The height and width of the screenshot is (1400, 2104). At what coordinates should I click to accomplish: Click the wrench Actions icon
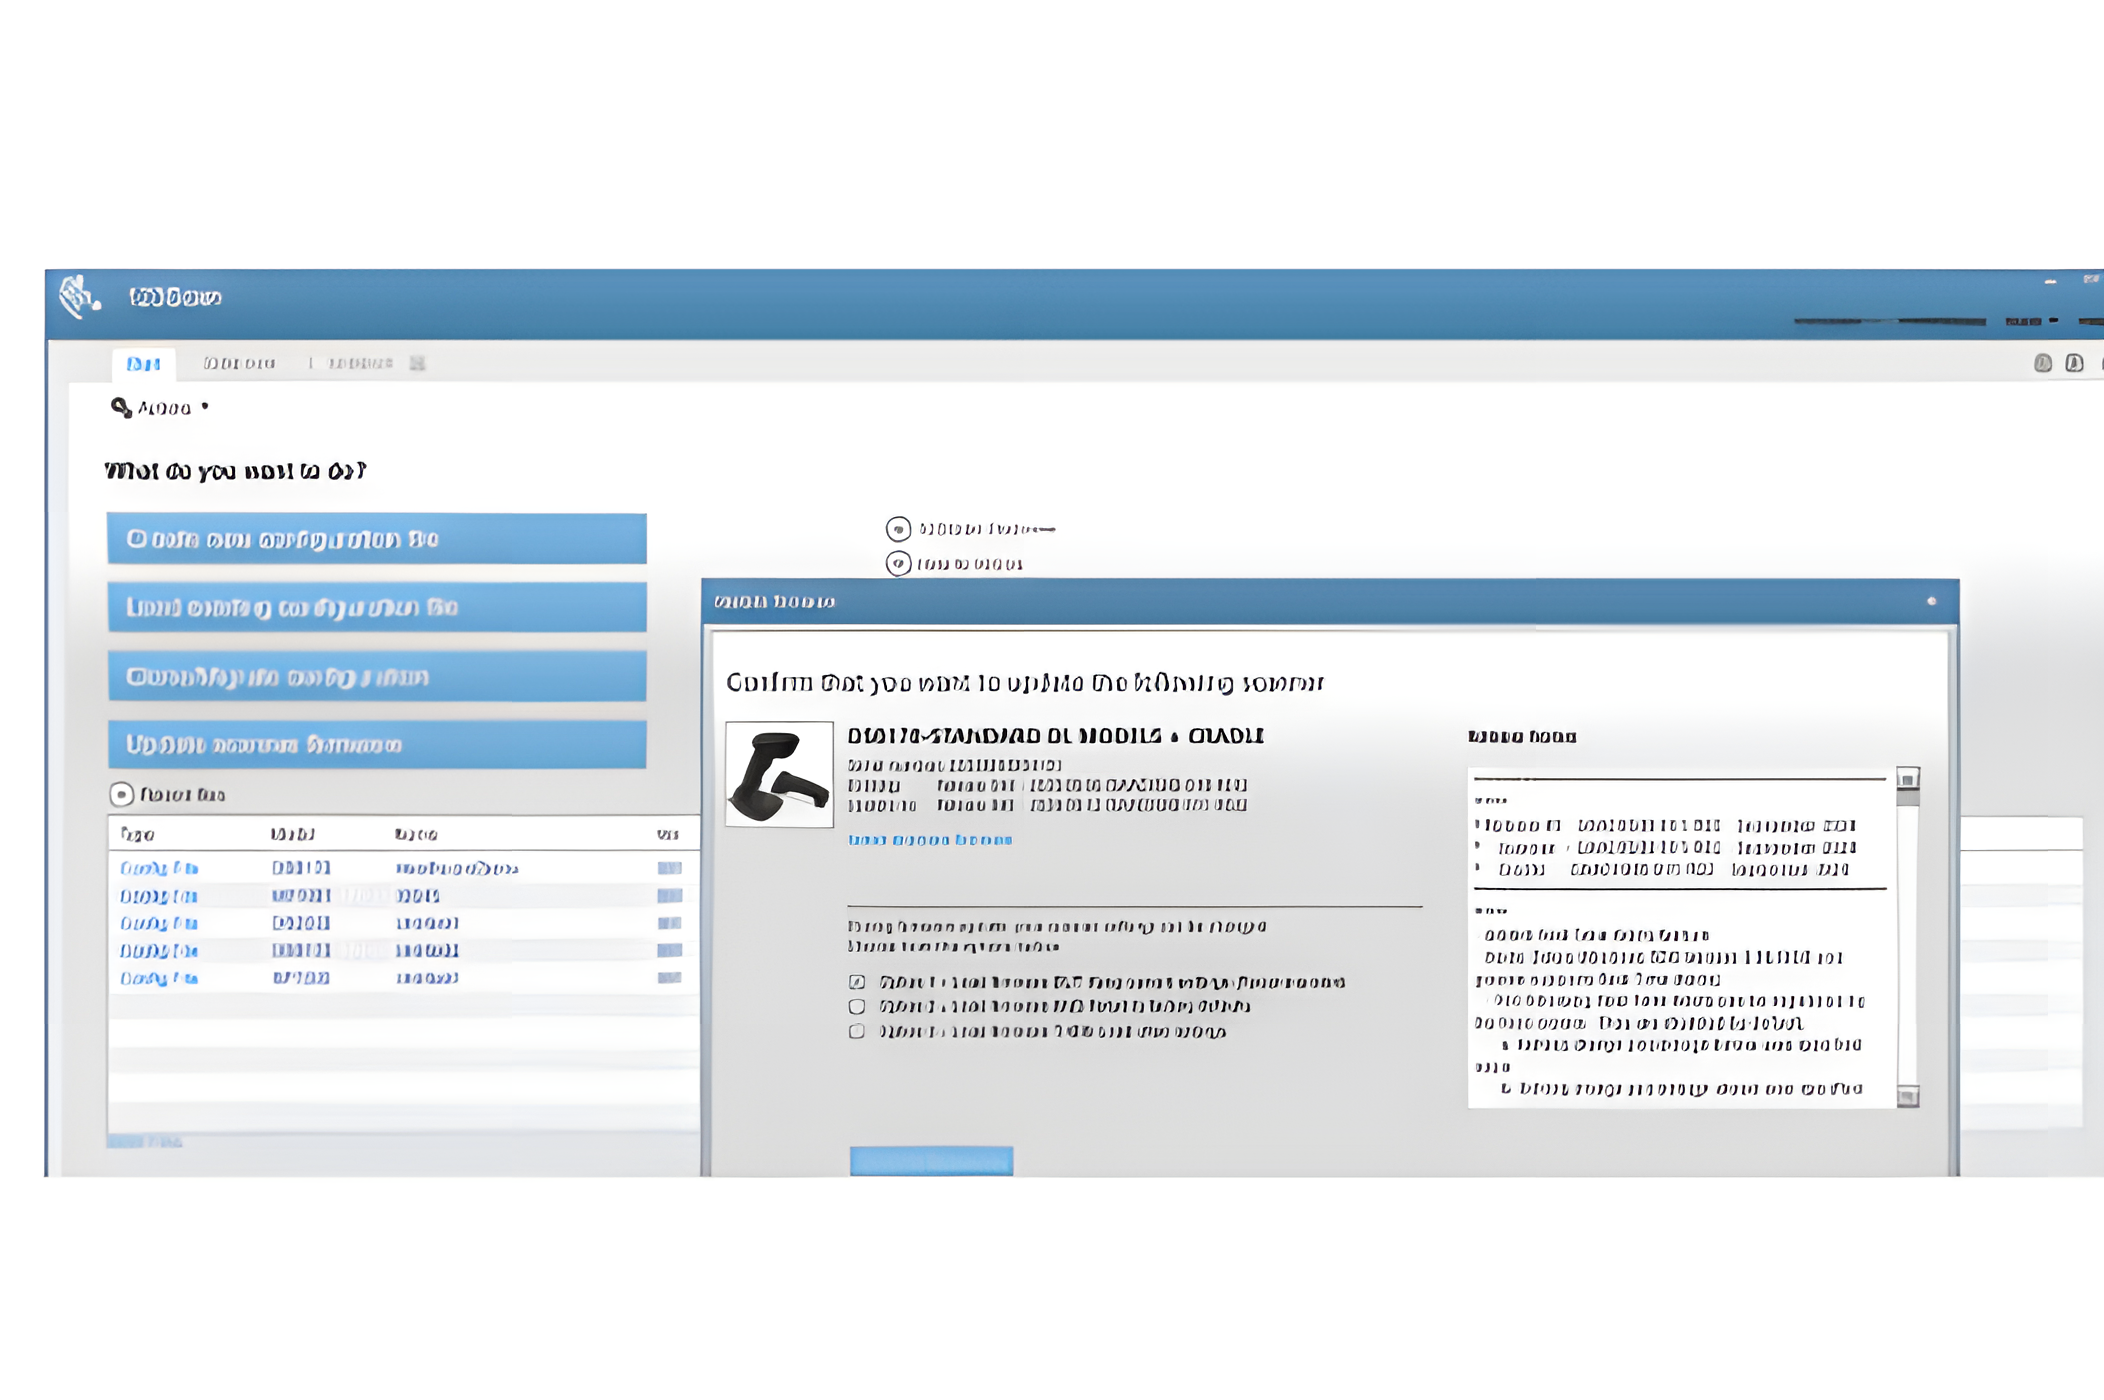point(121,408)
